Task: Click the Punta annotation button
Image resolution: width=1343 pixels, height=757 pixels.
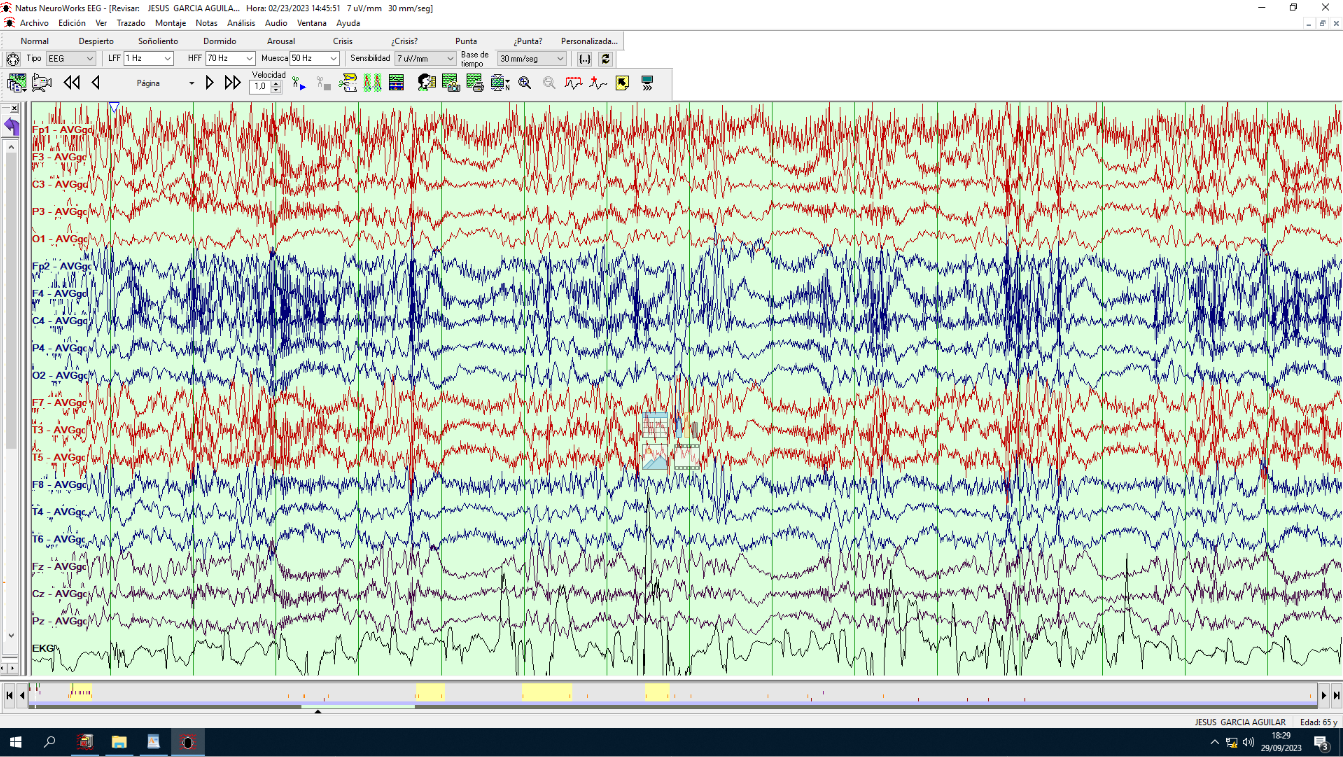Action: tap(466, 41)
